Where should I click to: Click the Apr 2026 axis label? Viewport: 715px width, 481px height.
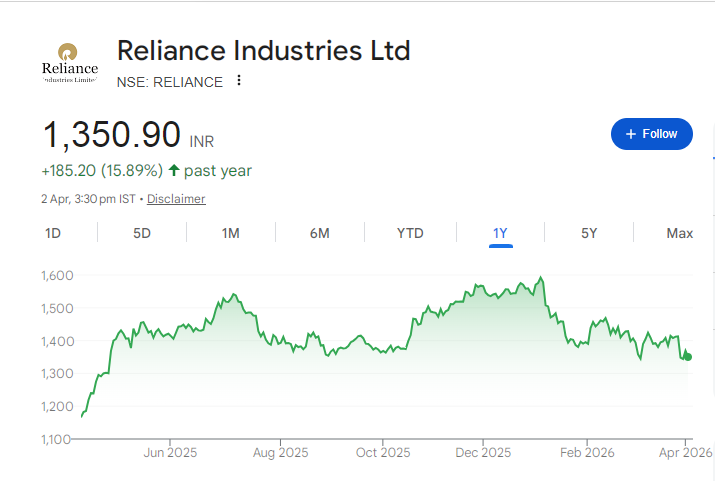coord(685,453)
